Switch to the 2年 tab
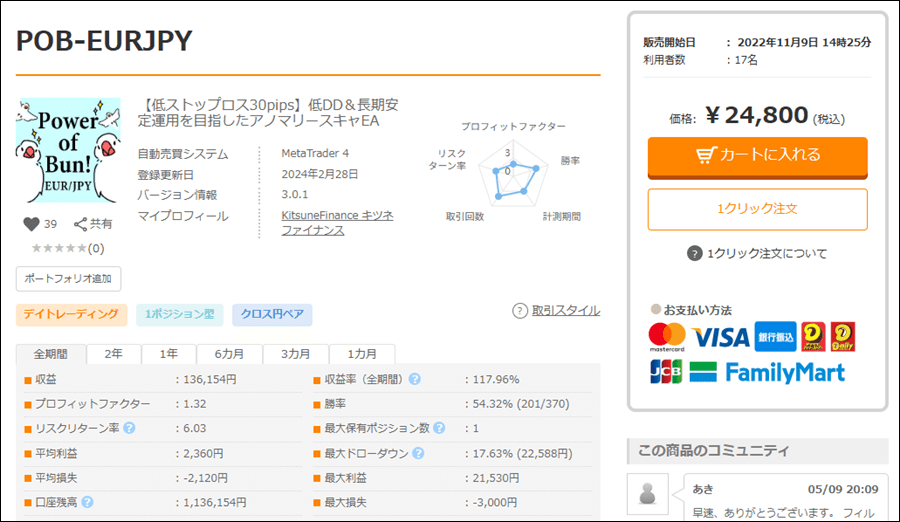Image resolution: width=900 pixels, height=522 pixels. click(114, 354)
